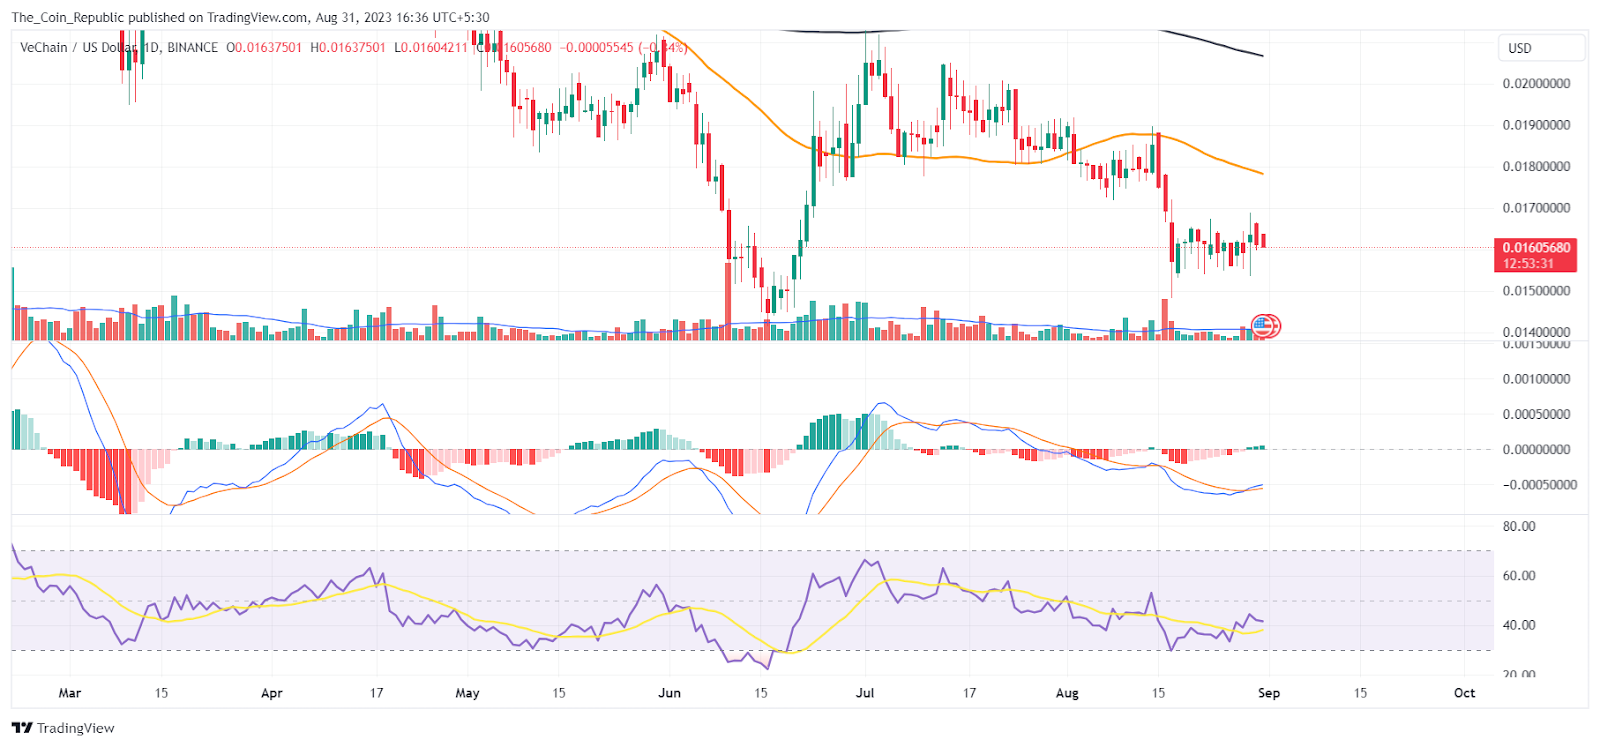Click the Sep label on time axis
This screenshot has width=1600, height=747.
[1269, 693]
